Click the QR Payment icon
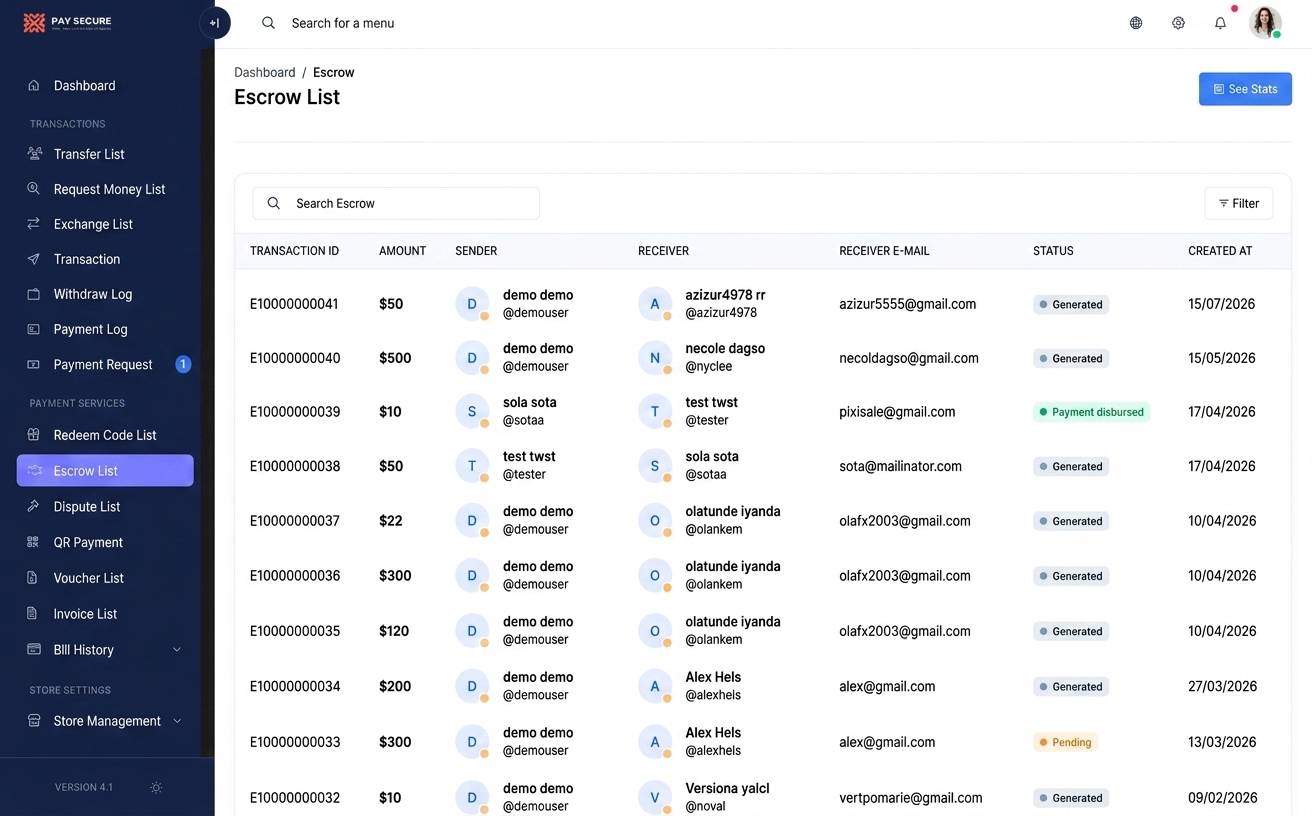This screenshot has width=1312, height=816. pos(34,542)
